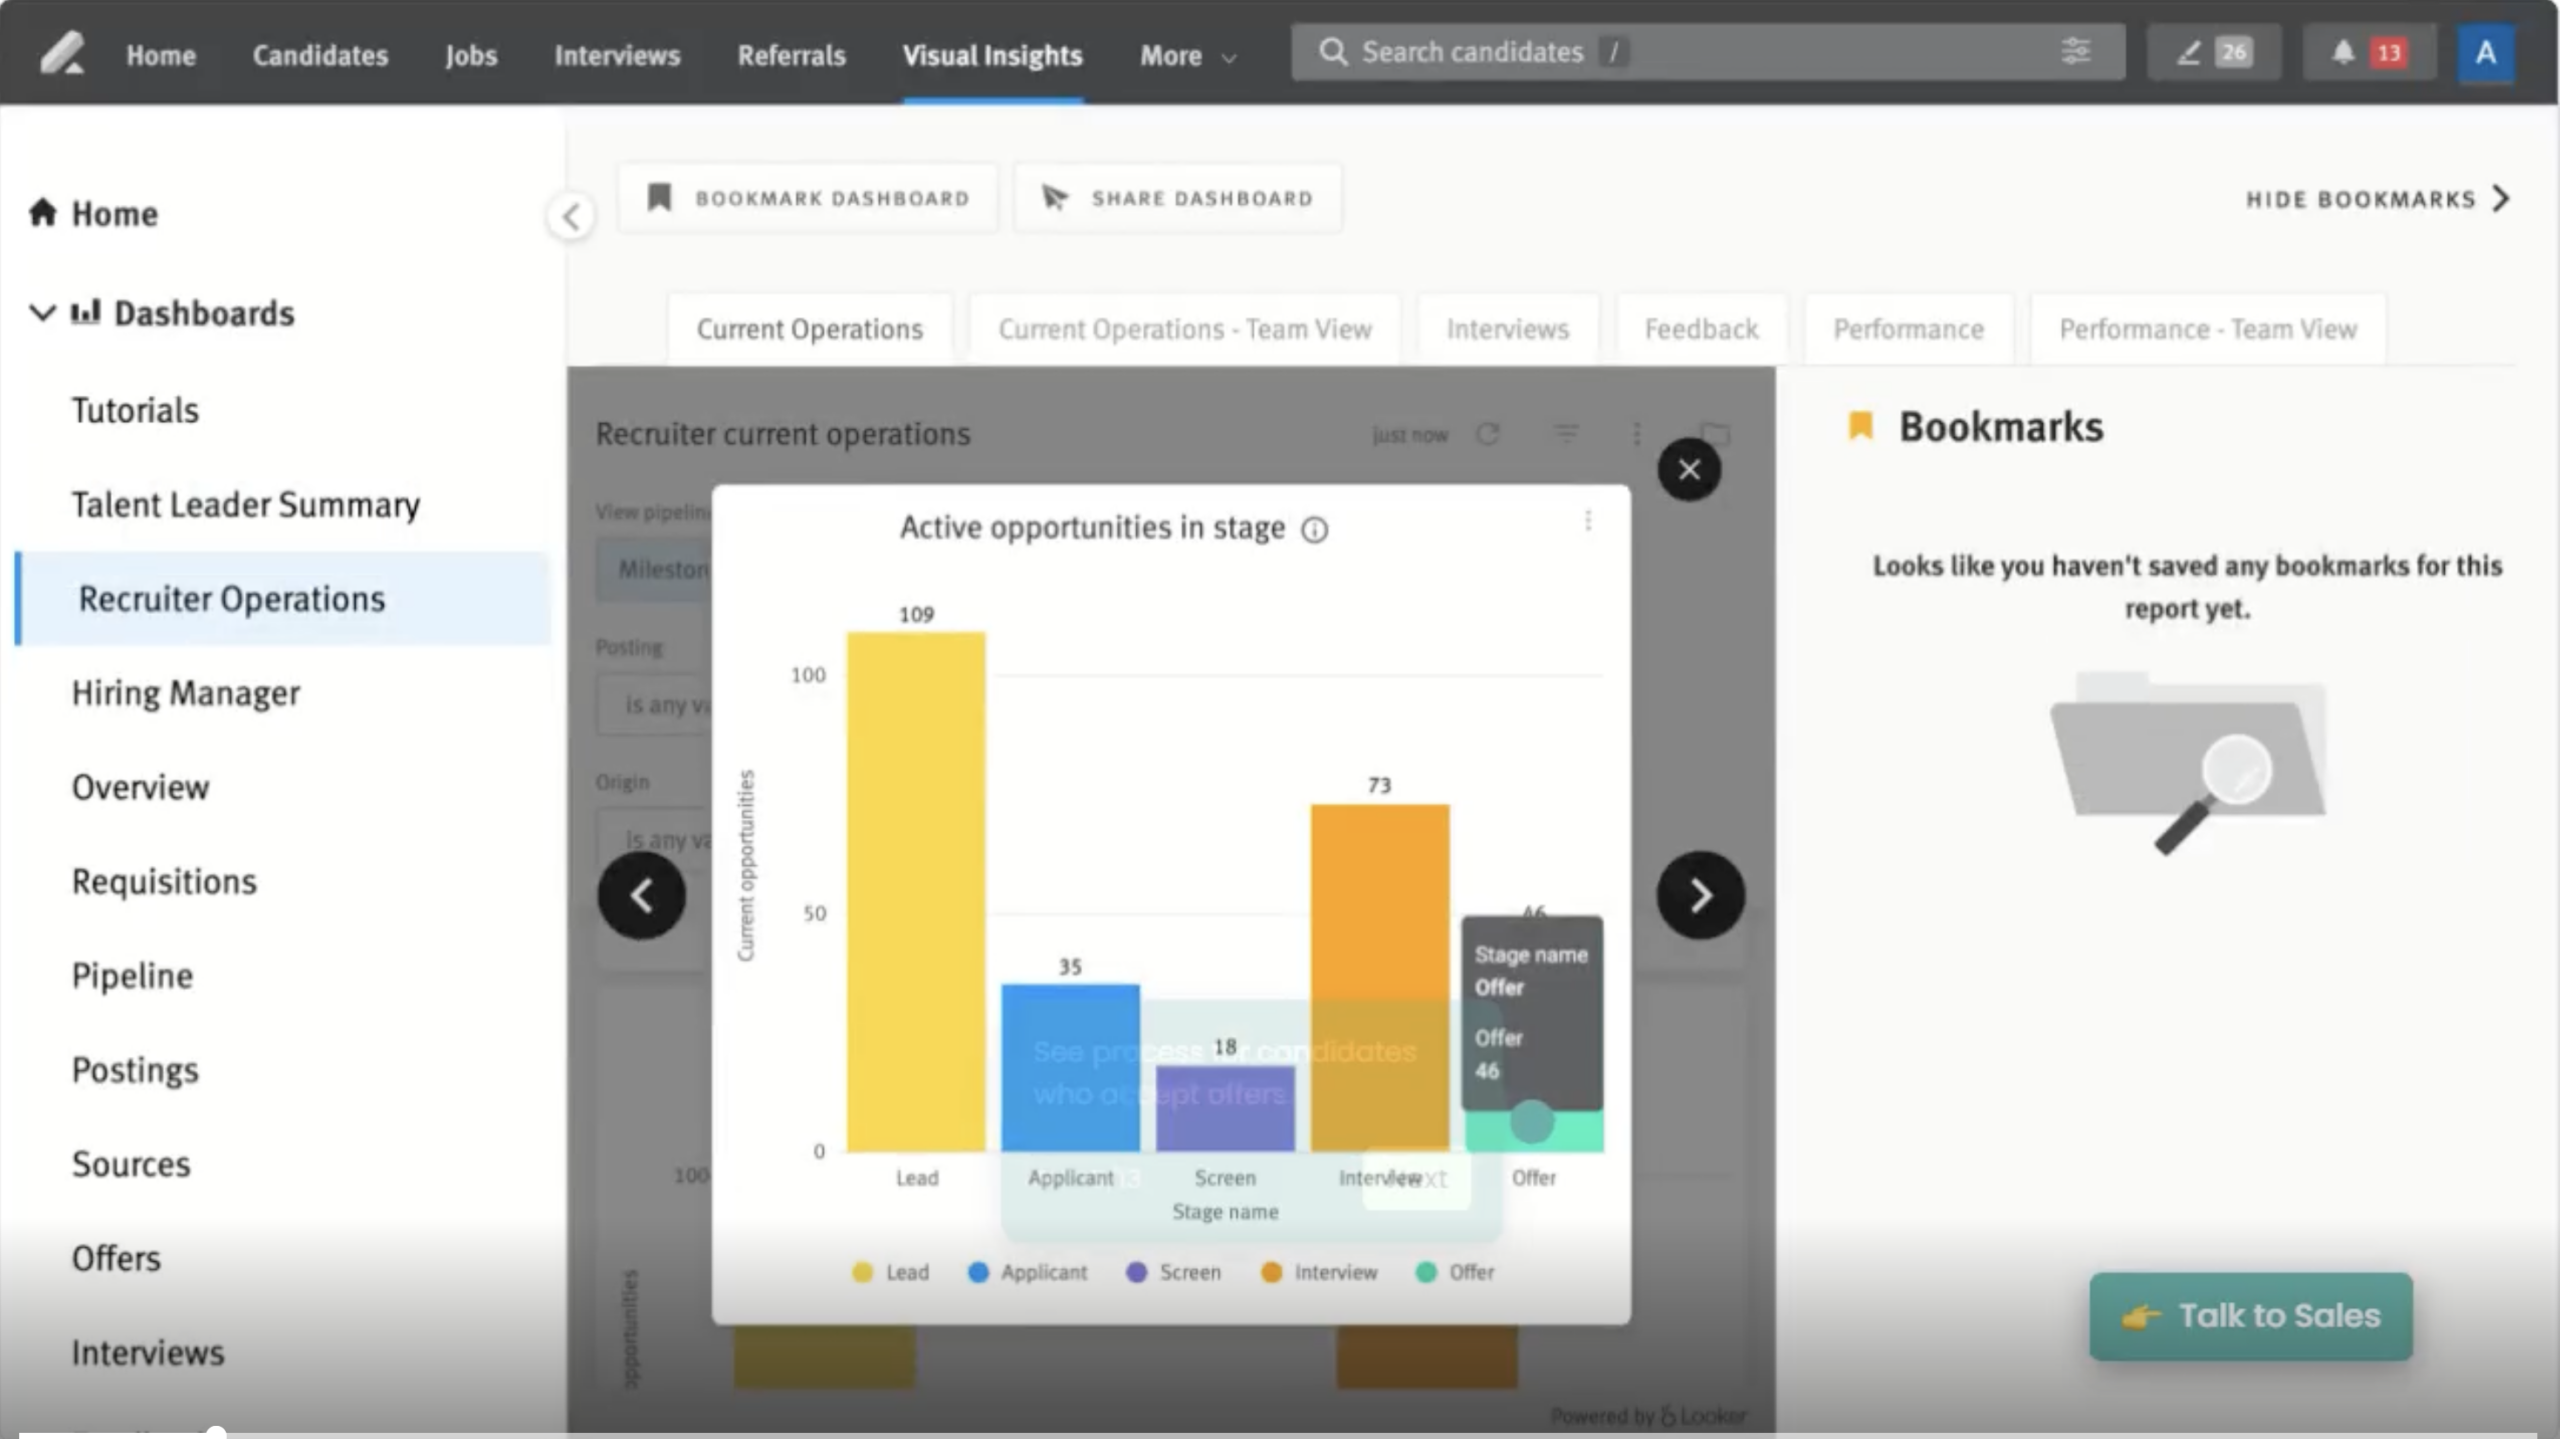Click the user avatar A icon
Viewport: 2560px width, 1439px height.
point(2485,53)
